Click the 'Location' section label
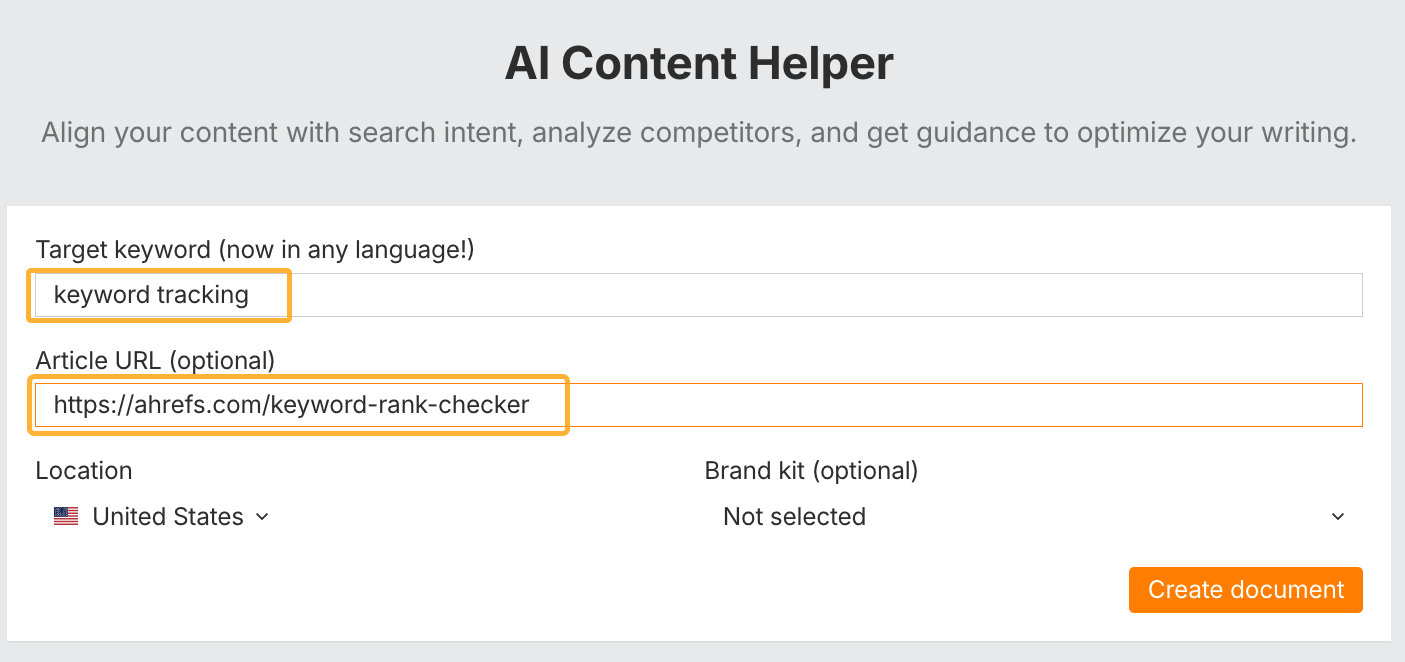Image resolution: width=1405 pixels, height=662 pixels. coord(84,470)
